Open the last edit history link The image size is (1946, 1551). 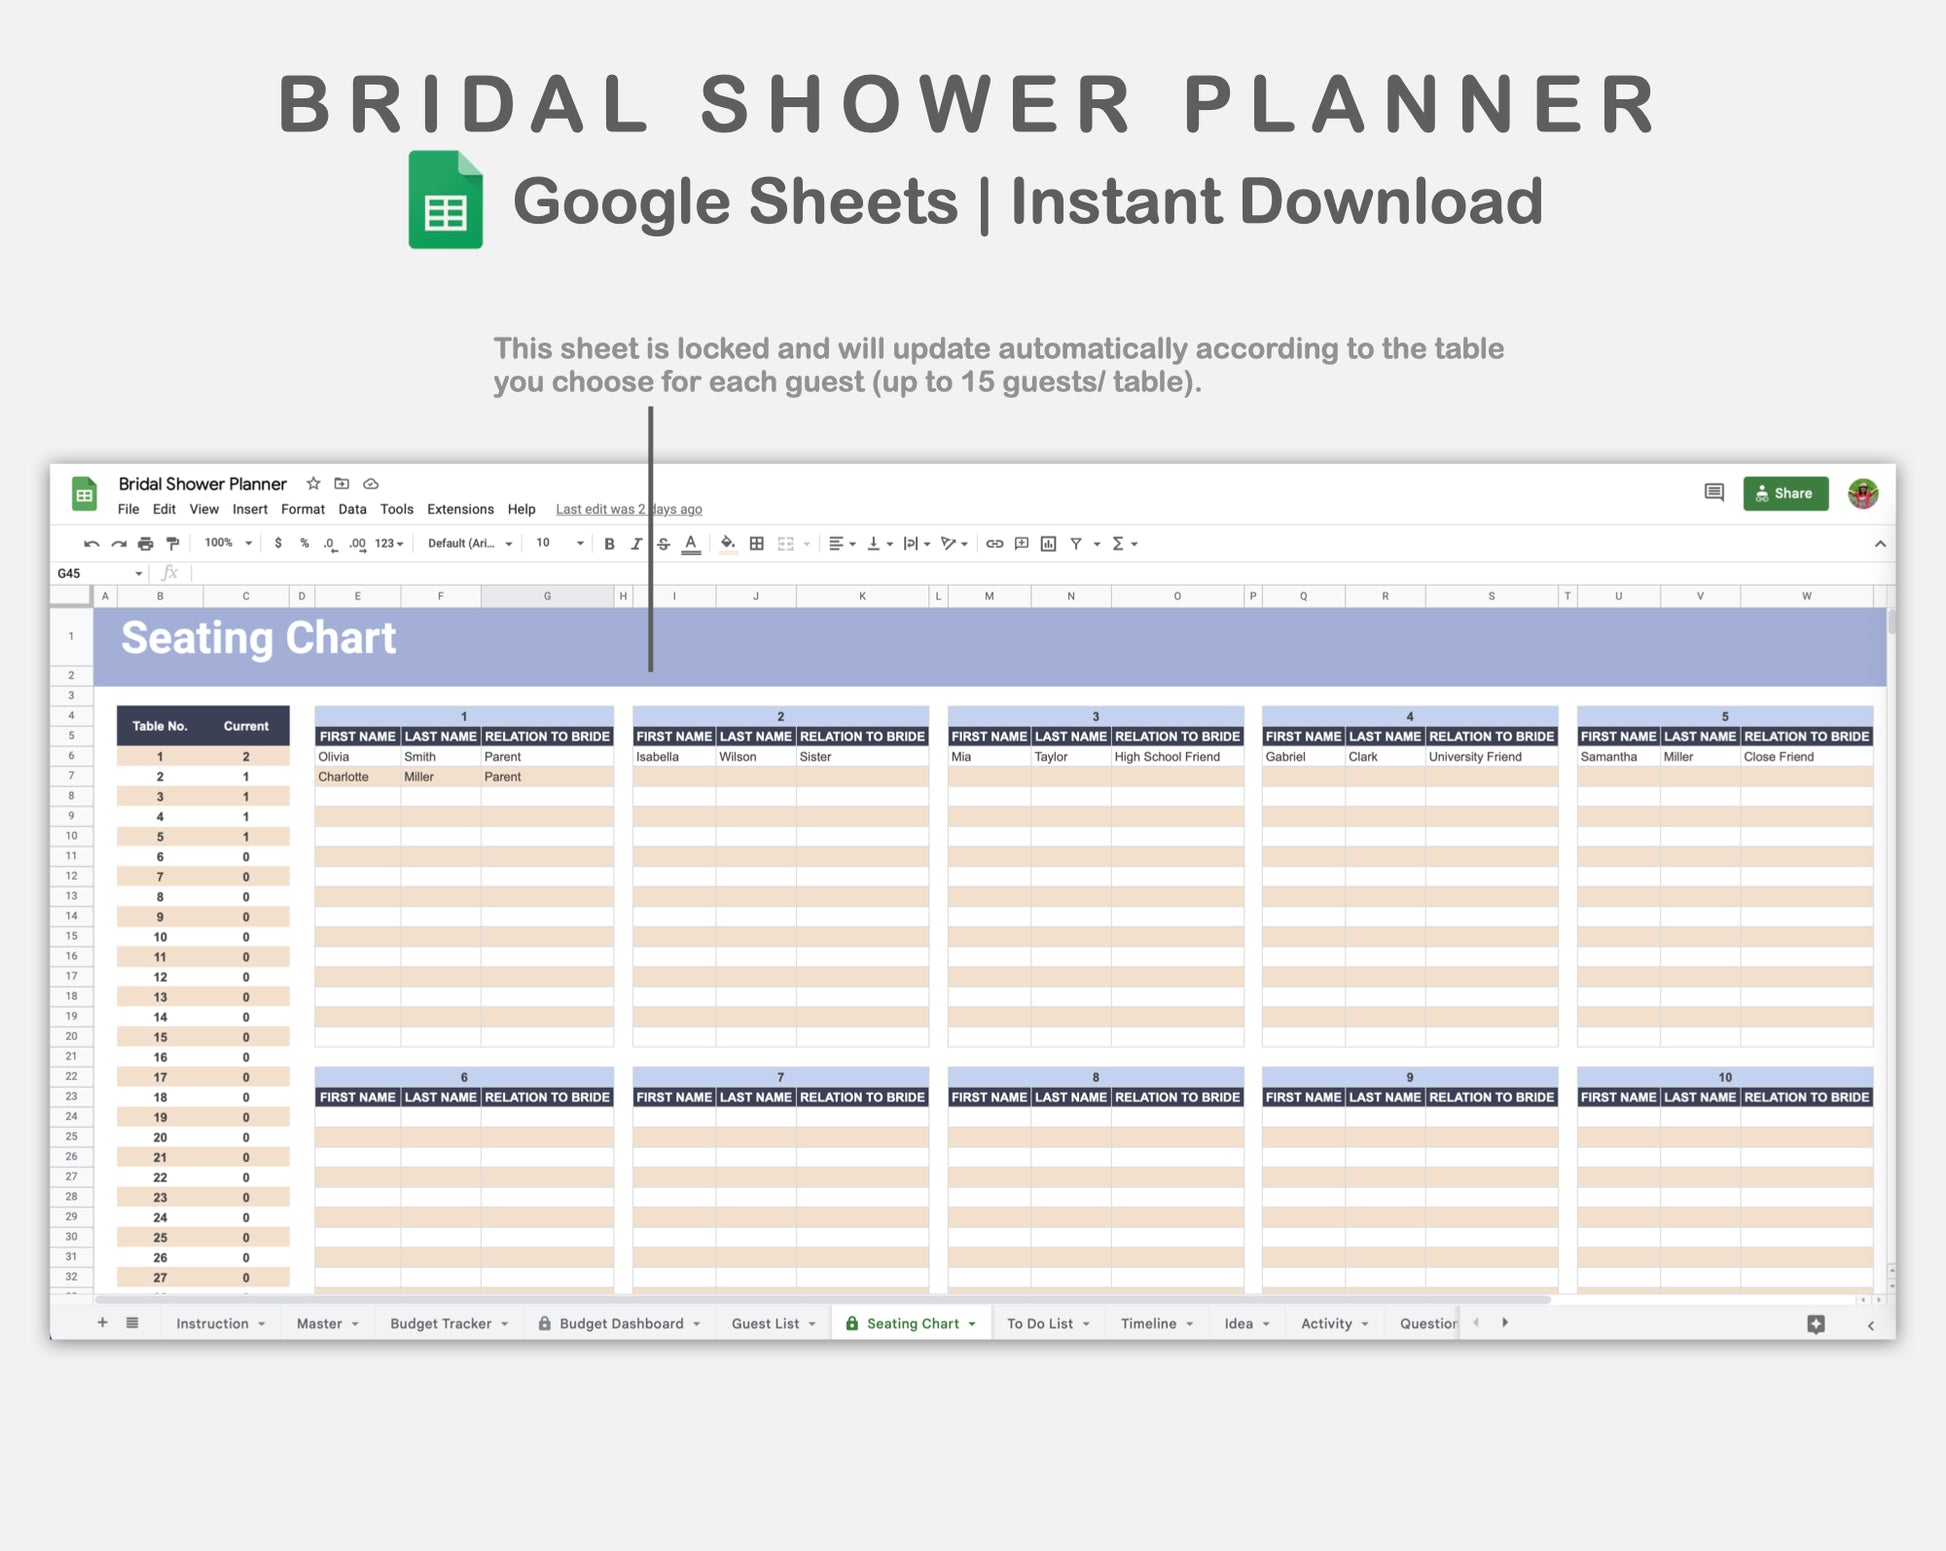tap(629, 509)
